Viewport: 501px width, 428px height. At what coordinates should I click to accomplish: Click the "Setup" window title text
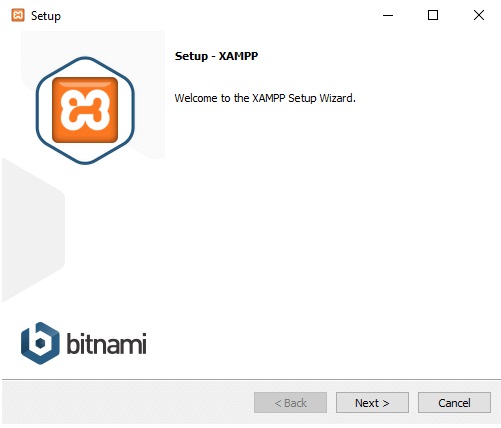click(x=46, y=16)
